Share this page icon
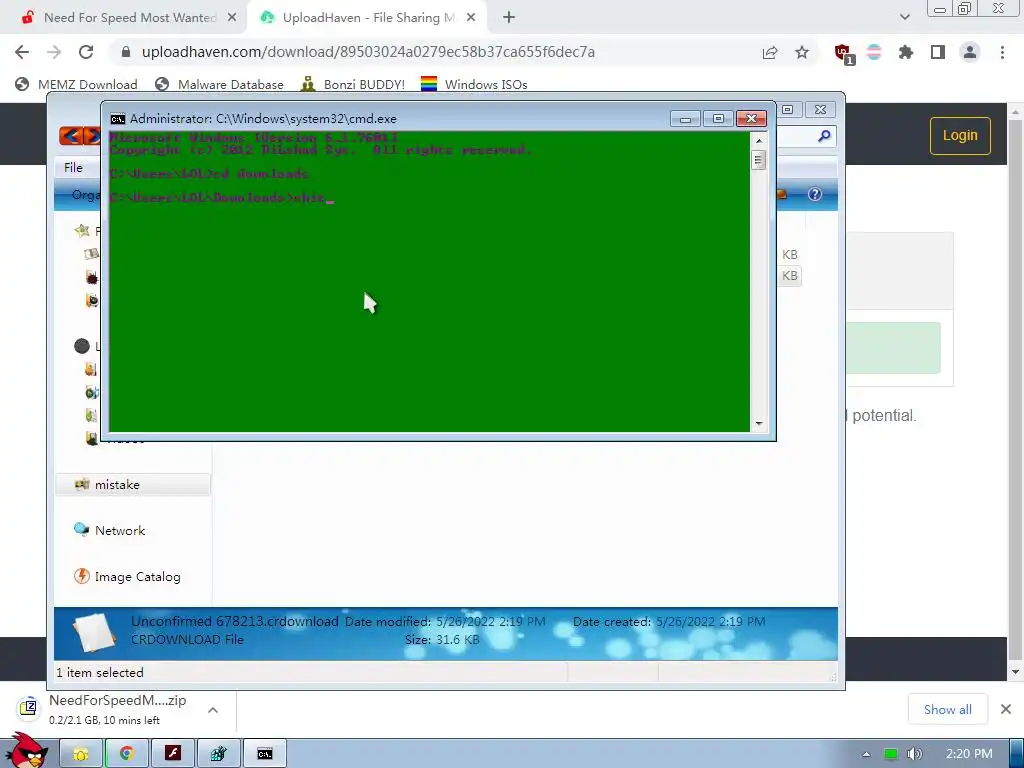The height and width of the screenshot is (768, 1024). pyautogui.click(x=770, y=52)
